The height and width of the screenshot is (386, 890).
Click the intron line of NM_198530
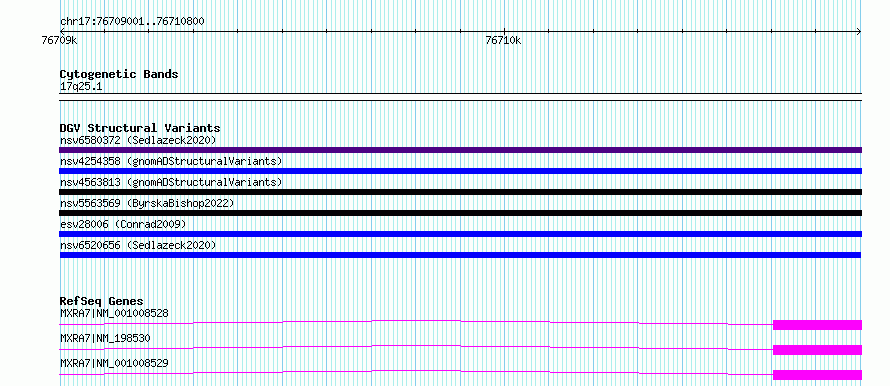(x=416, y=346)
